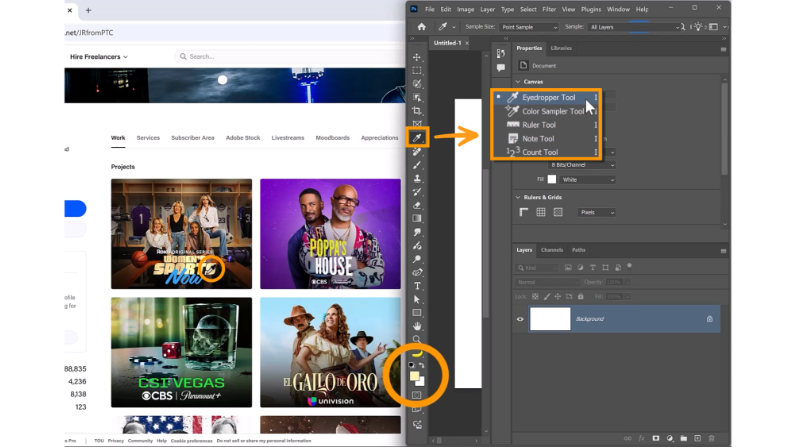Collapse the Canvas section
795x448 pixels.
click(518, 82)
